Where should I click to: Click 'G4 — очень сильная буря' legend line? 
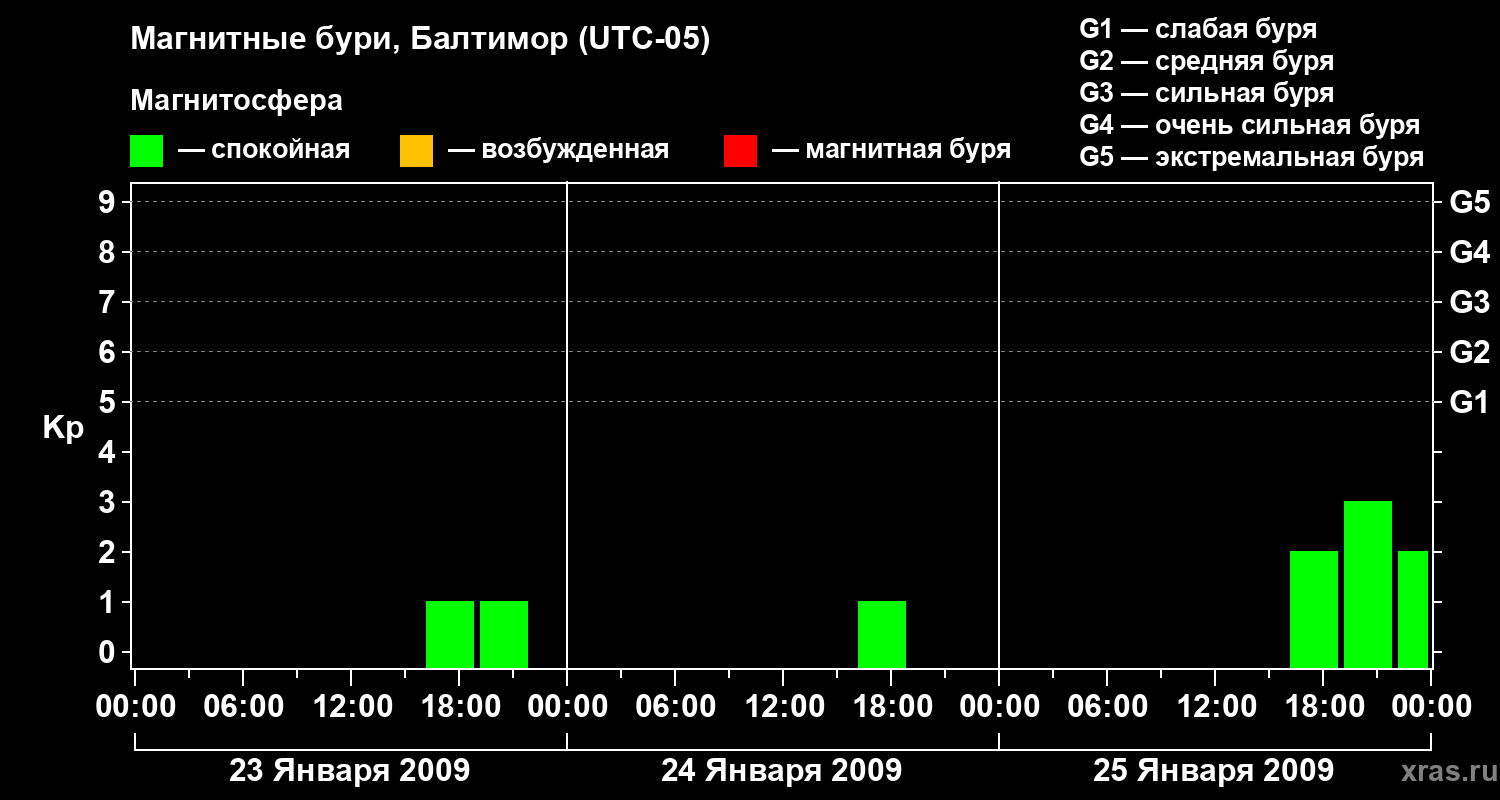coord(1250,125)
